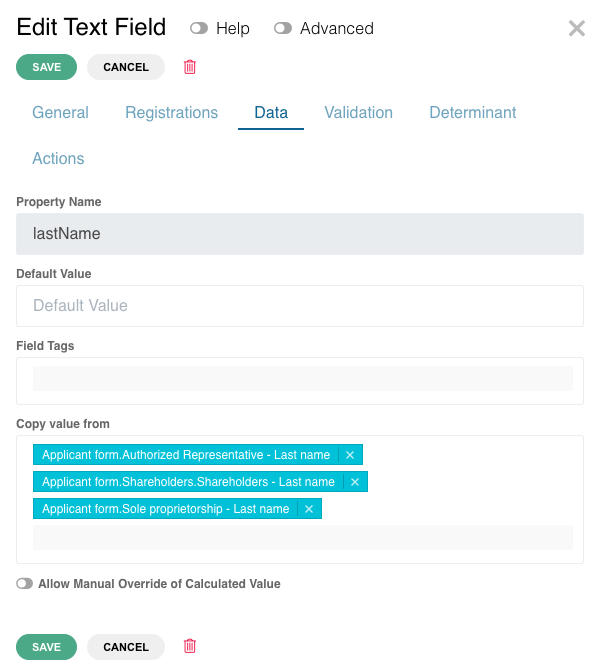Toggle Allow Manual Override of Calculated Value
This screenshot has height=668, width=592.
point(25,584)
